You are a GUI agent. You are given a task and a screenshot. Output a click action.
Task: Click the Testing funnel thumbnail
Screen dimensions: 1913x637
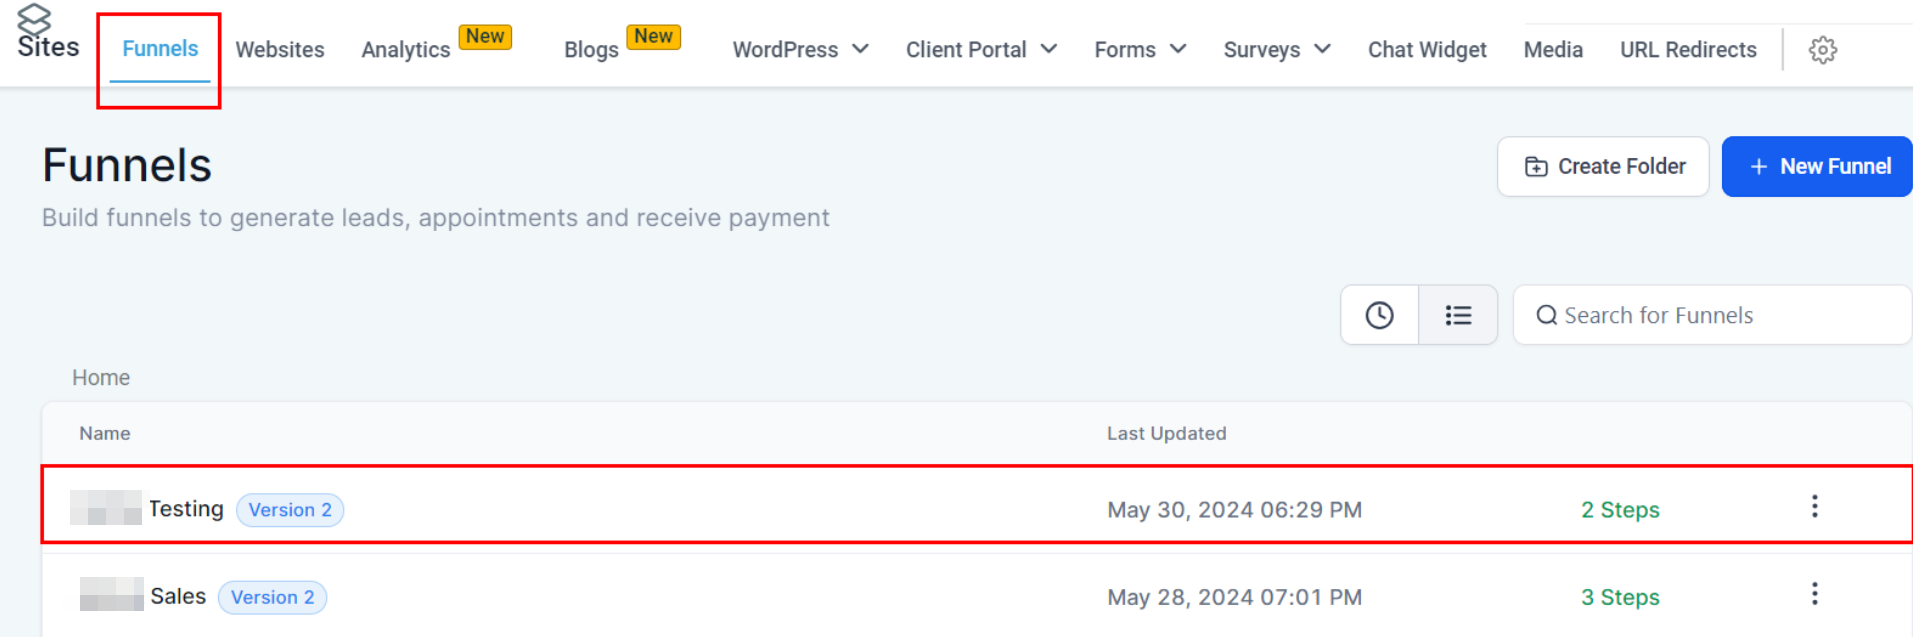106,507
